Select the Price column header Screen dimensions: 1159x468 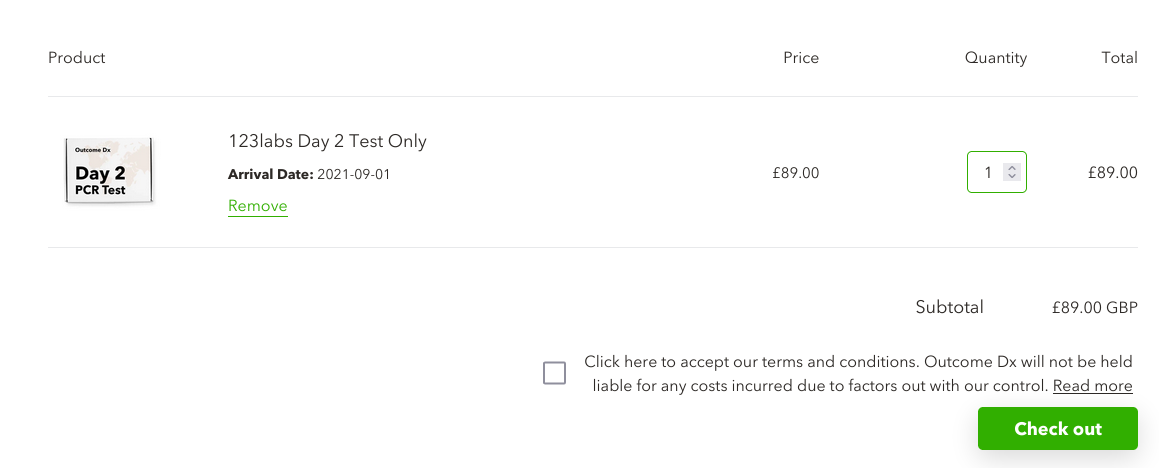pos(801,58)
